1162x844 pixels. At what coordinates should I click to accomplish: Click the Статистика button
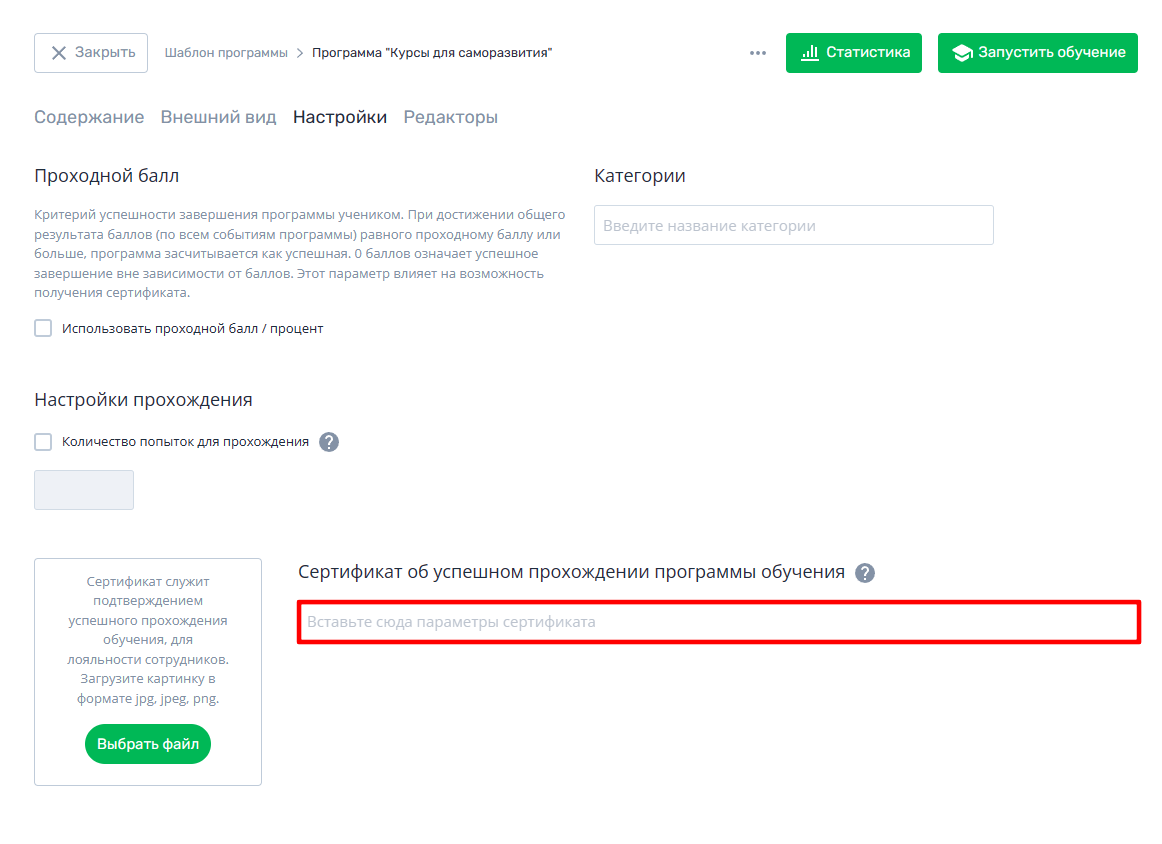854,53
